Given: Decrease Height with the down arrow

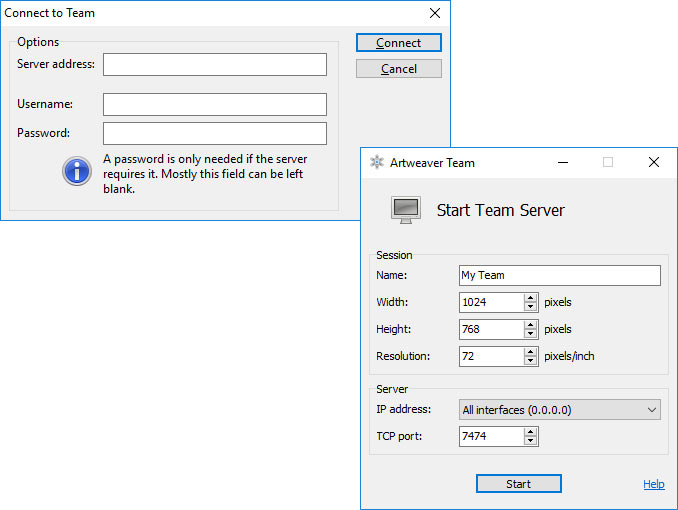Looking at the screenshot, I should 531,334.
